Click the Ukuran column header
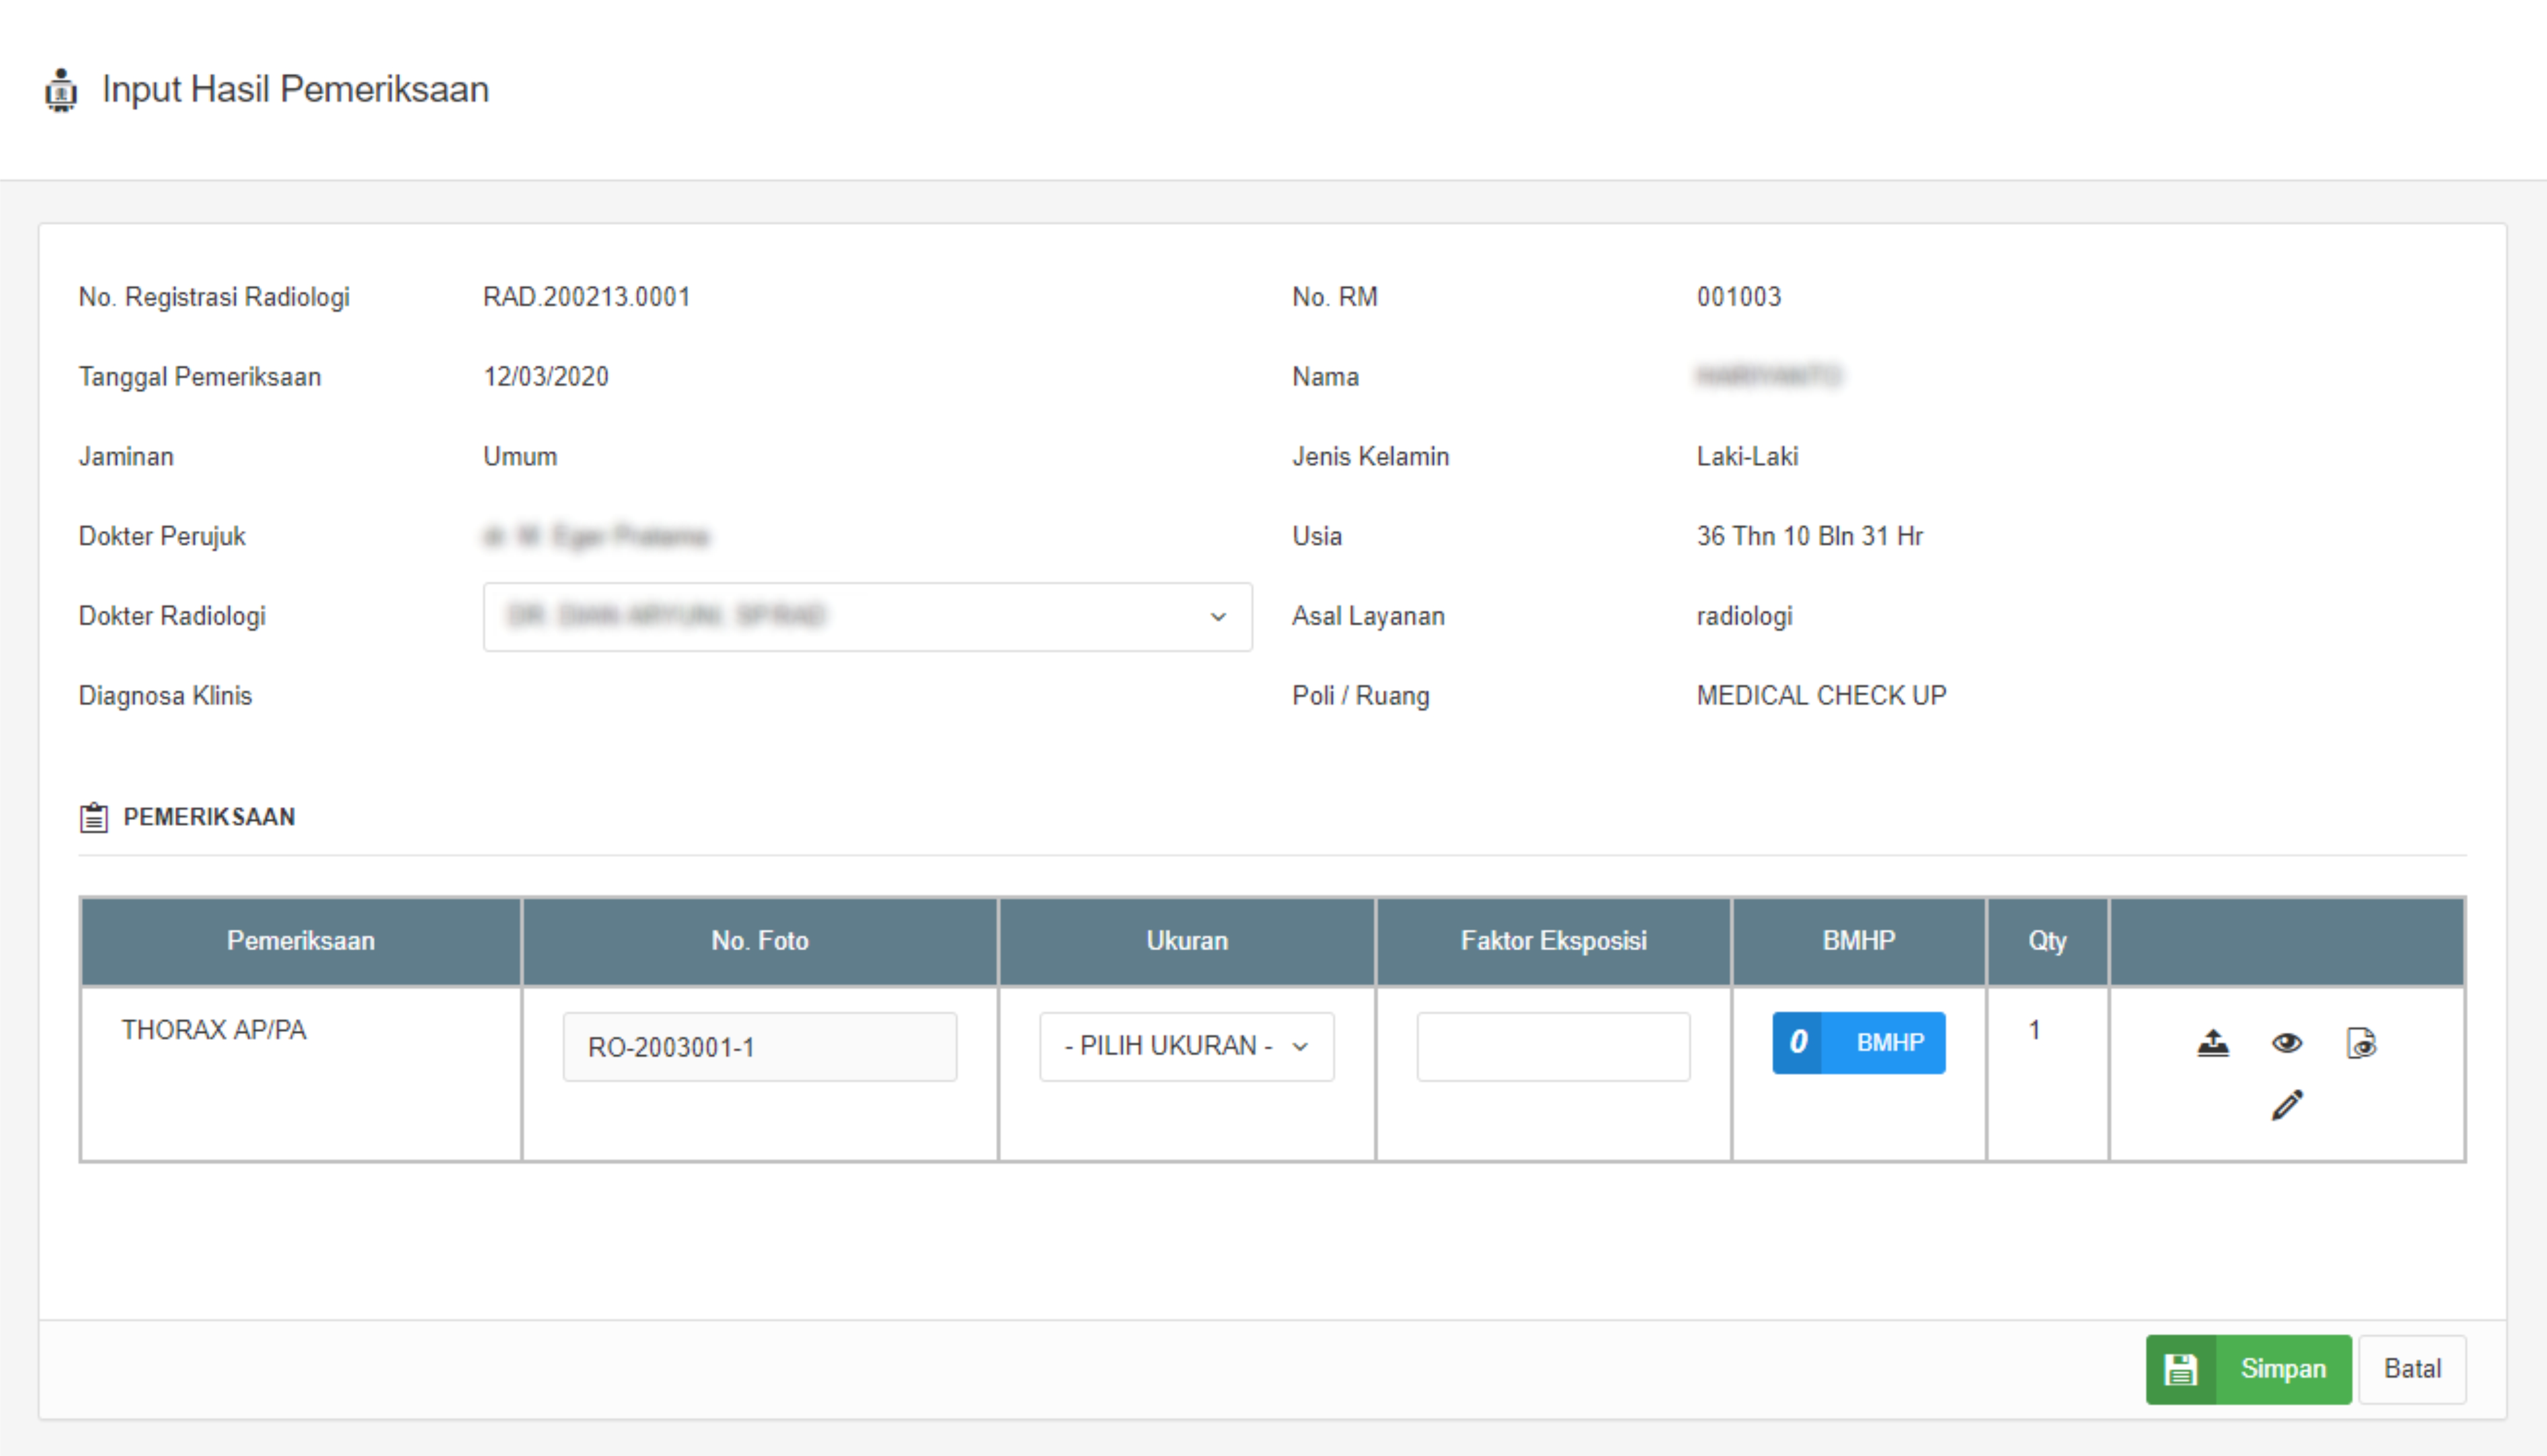The width and height of the screenshot is (2547, 1456). [x=1186, y=941]
